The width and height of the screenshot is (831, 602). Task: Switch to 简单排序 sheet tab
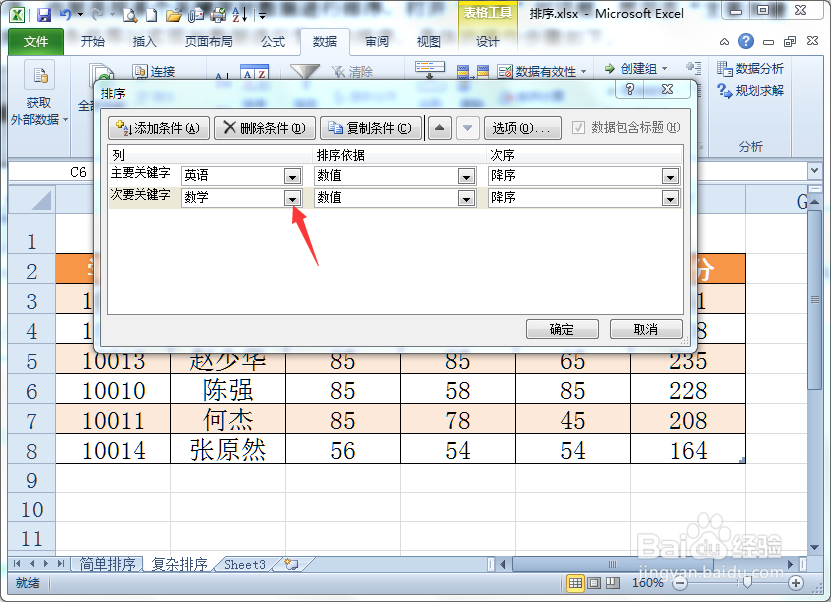click(107, 564)
